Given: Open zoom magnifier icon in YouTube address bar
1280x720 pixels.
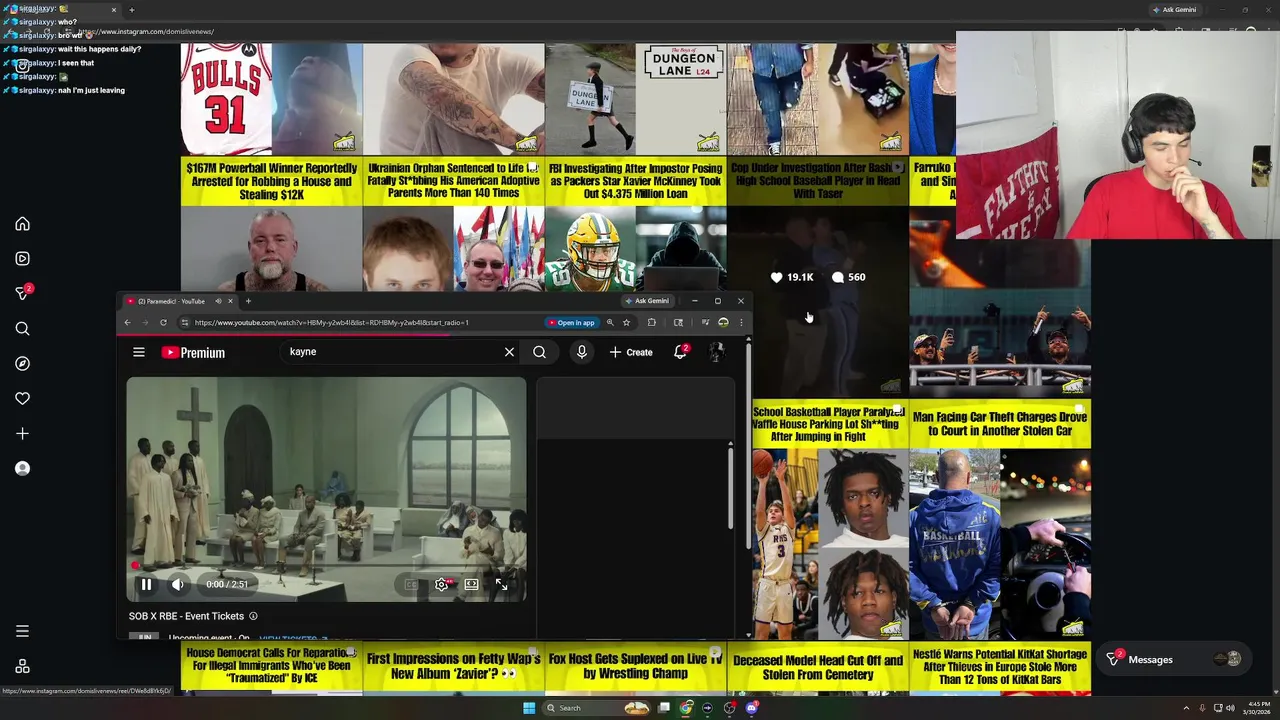Looking at the screenshot, I should click(x=609, y=322).
